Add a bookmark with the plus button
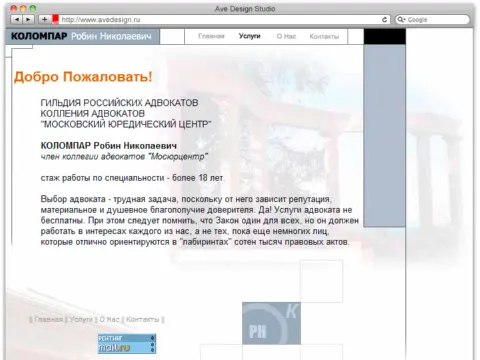Image resolution: width=480 pixels, height=360 pixels. point(44,20)
